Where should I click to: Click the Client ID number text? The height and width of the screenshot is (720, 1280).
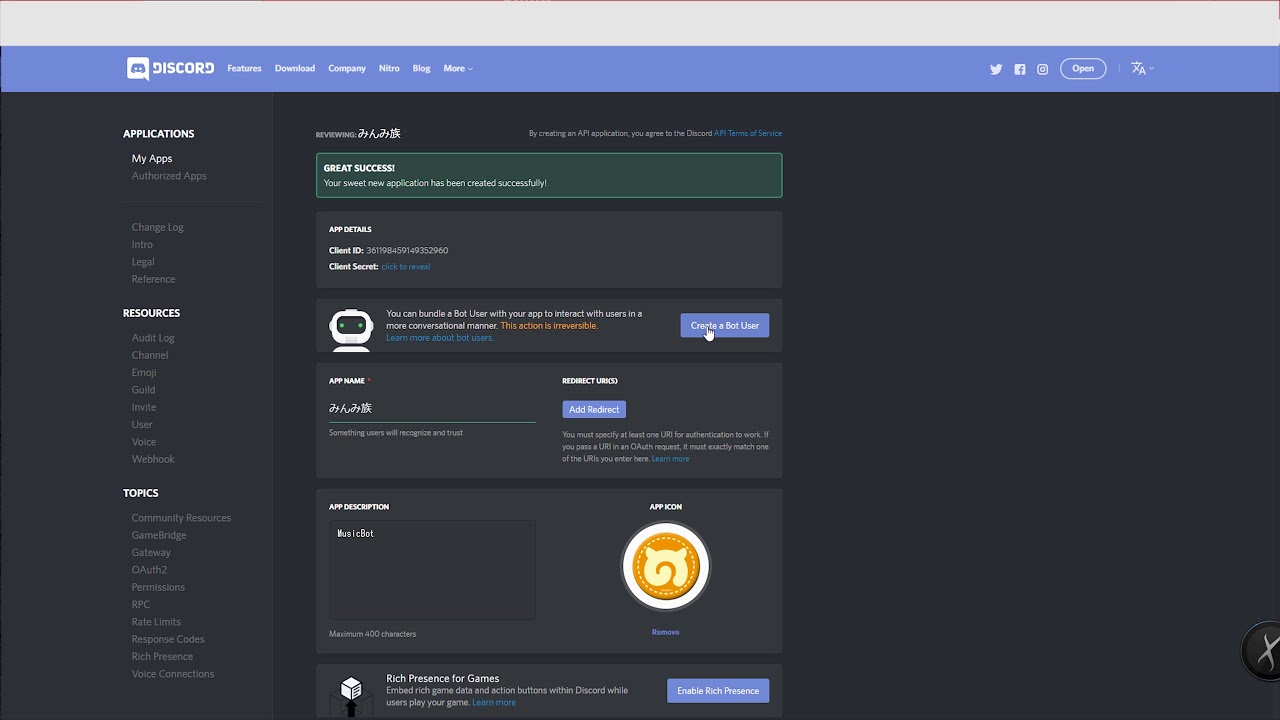coord(407,250)
